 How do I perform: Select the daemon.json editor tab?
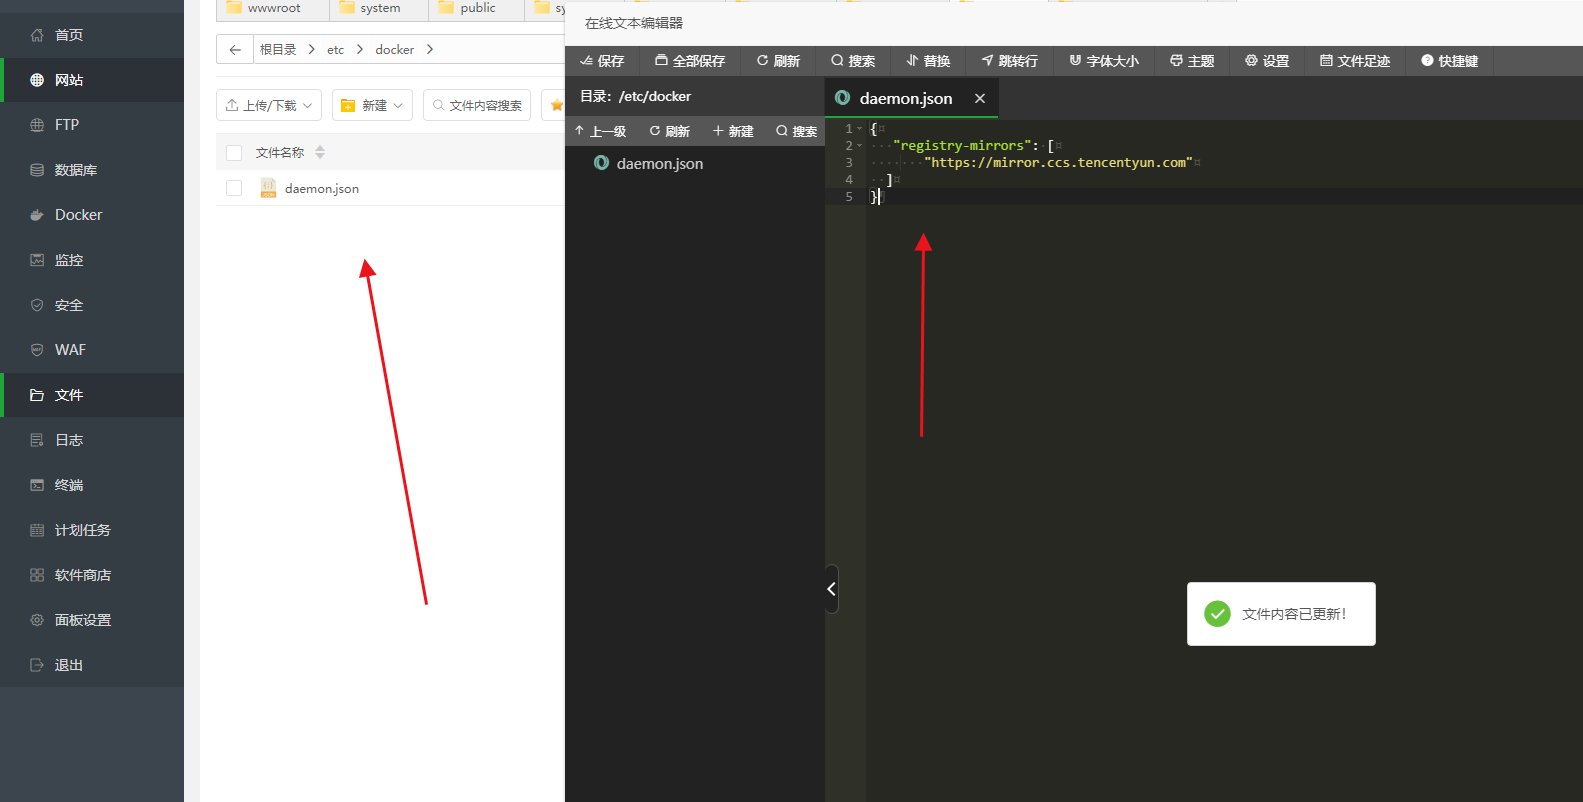click(905, 98)
